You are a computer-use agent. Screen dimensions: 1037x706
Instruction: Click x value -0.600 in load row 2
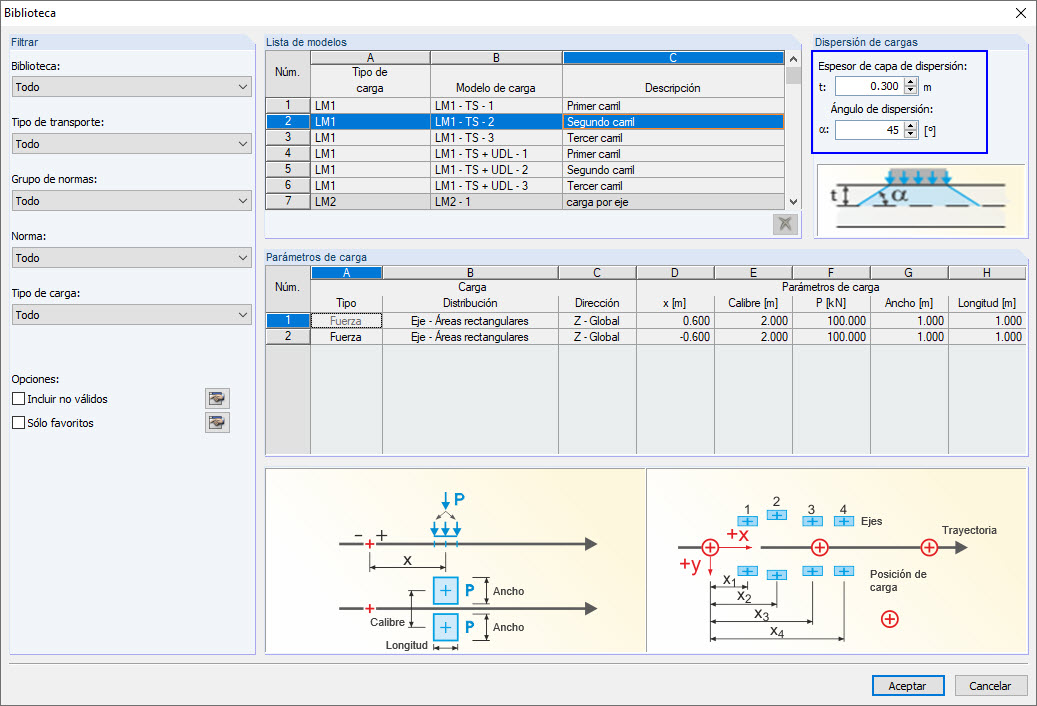[x=675, y=336]
